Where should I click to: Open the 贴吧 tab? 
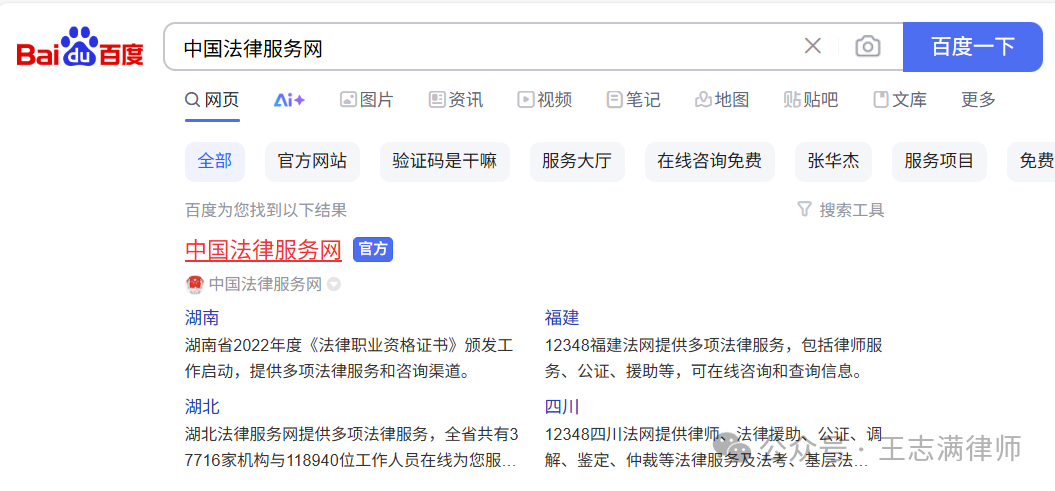point(811,100)
